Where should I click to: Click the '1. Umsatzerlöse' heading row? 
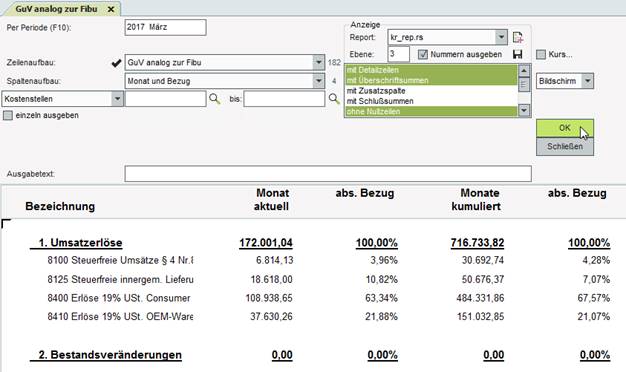76,243
